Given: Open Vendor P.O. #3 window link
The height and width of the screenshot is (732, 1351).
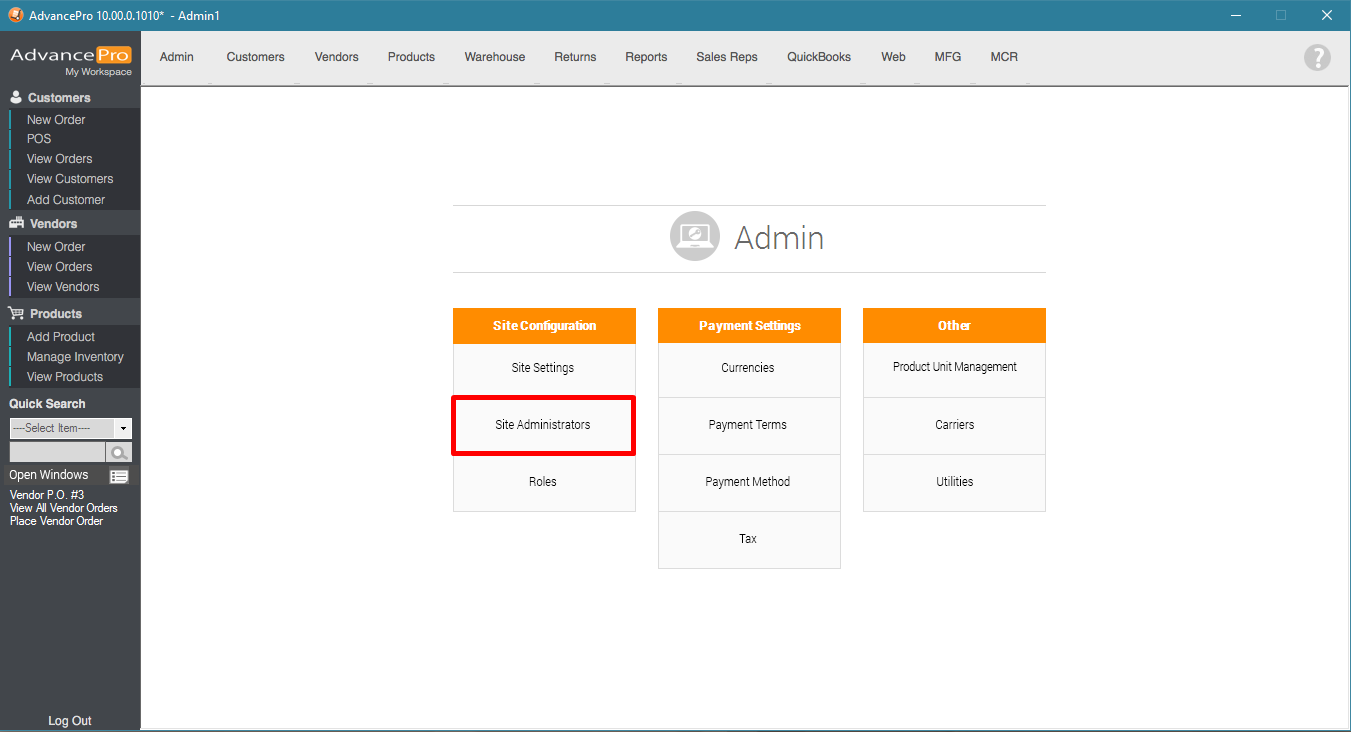Looking at the screenshot, I should pyautogui.click(x=46, y=495).
